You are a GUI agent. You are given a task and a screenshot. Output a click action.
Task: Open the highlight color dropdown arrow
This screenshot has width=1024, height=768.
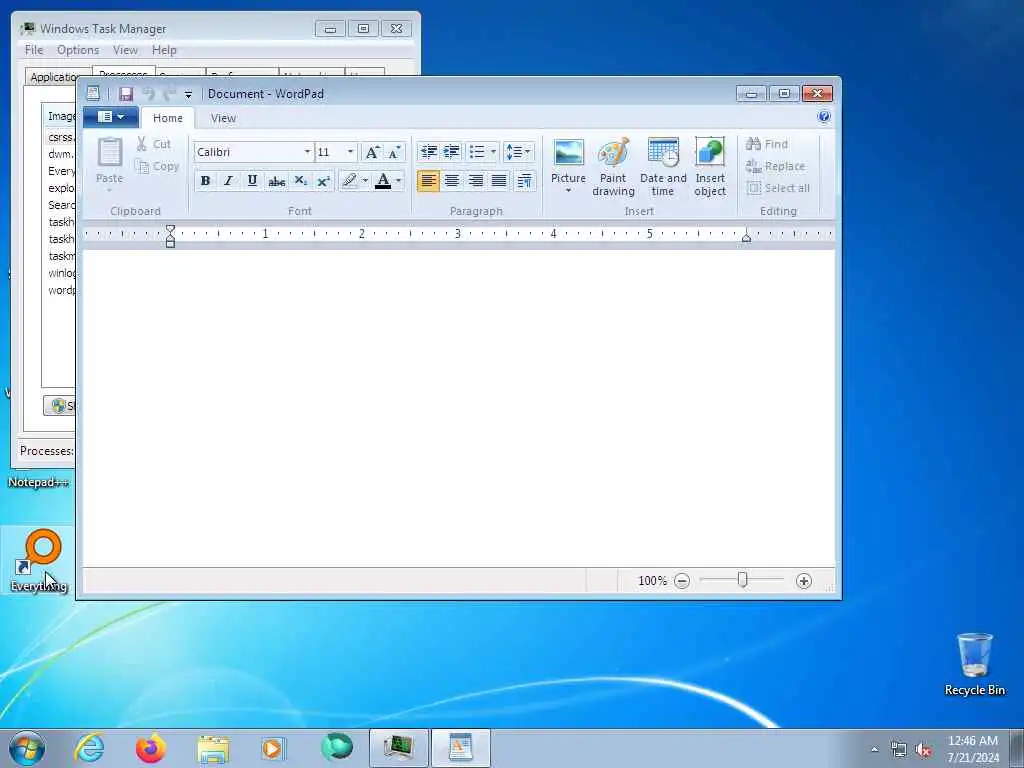click(365, 181)
